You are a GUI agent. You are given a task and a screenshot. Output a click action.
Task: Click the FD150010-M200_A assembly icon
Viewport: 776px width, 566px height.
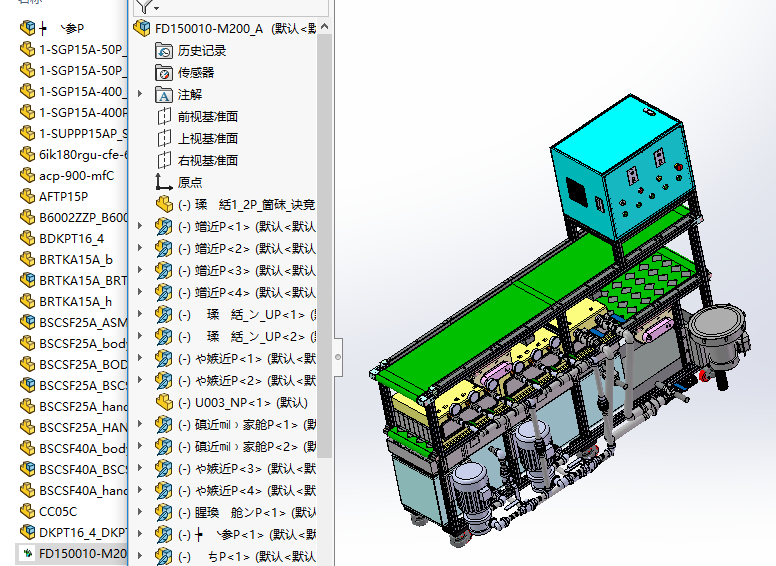point(142,28)
